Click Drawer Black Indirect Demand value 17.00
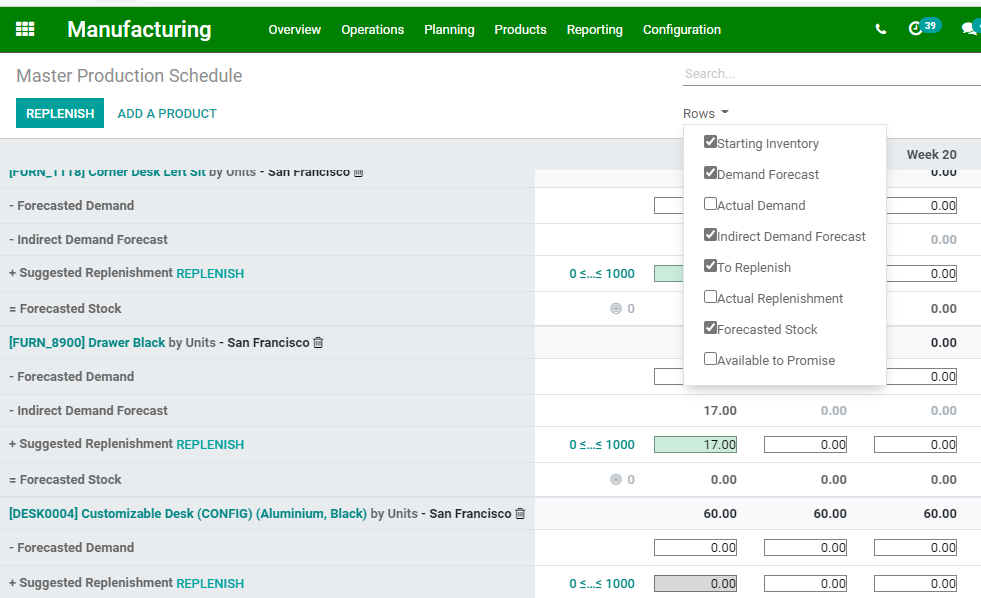This screenshot has height=598, width=981. coord(720,411)
